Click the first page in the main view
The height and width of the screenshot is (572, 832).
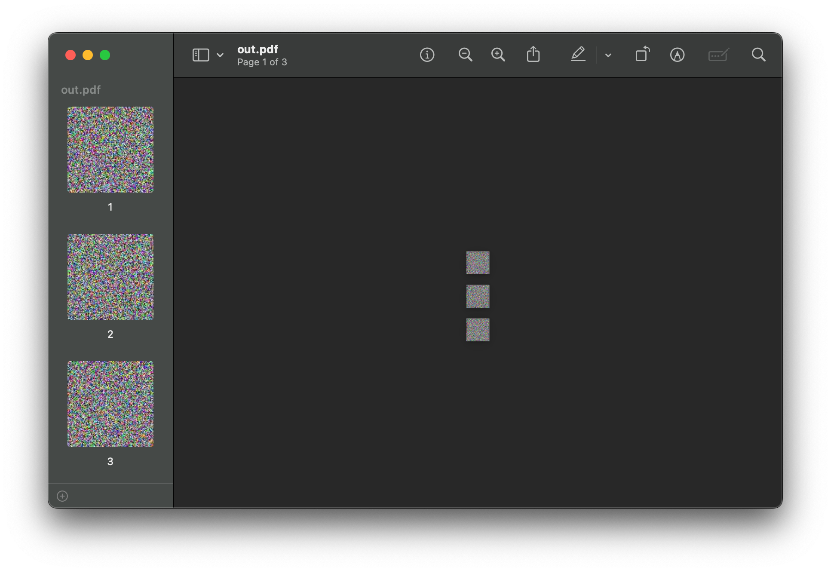click(x=478, y=262)
